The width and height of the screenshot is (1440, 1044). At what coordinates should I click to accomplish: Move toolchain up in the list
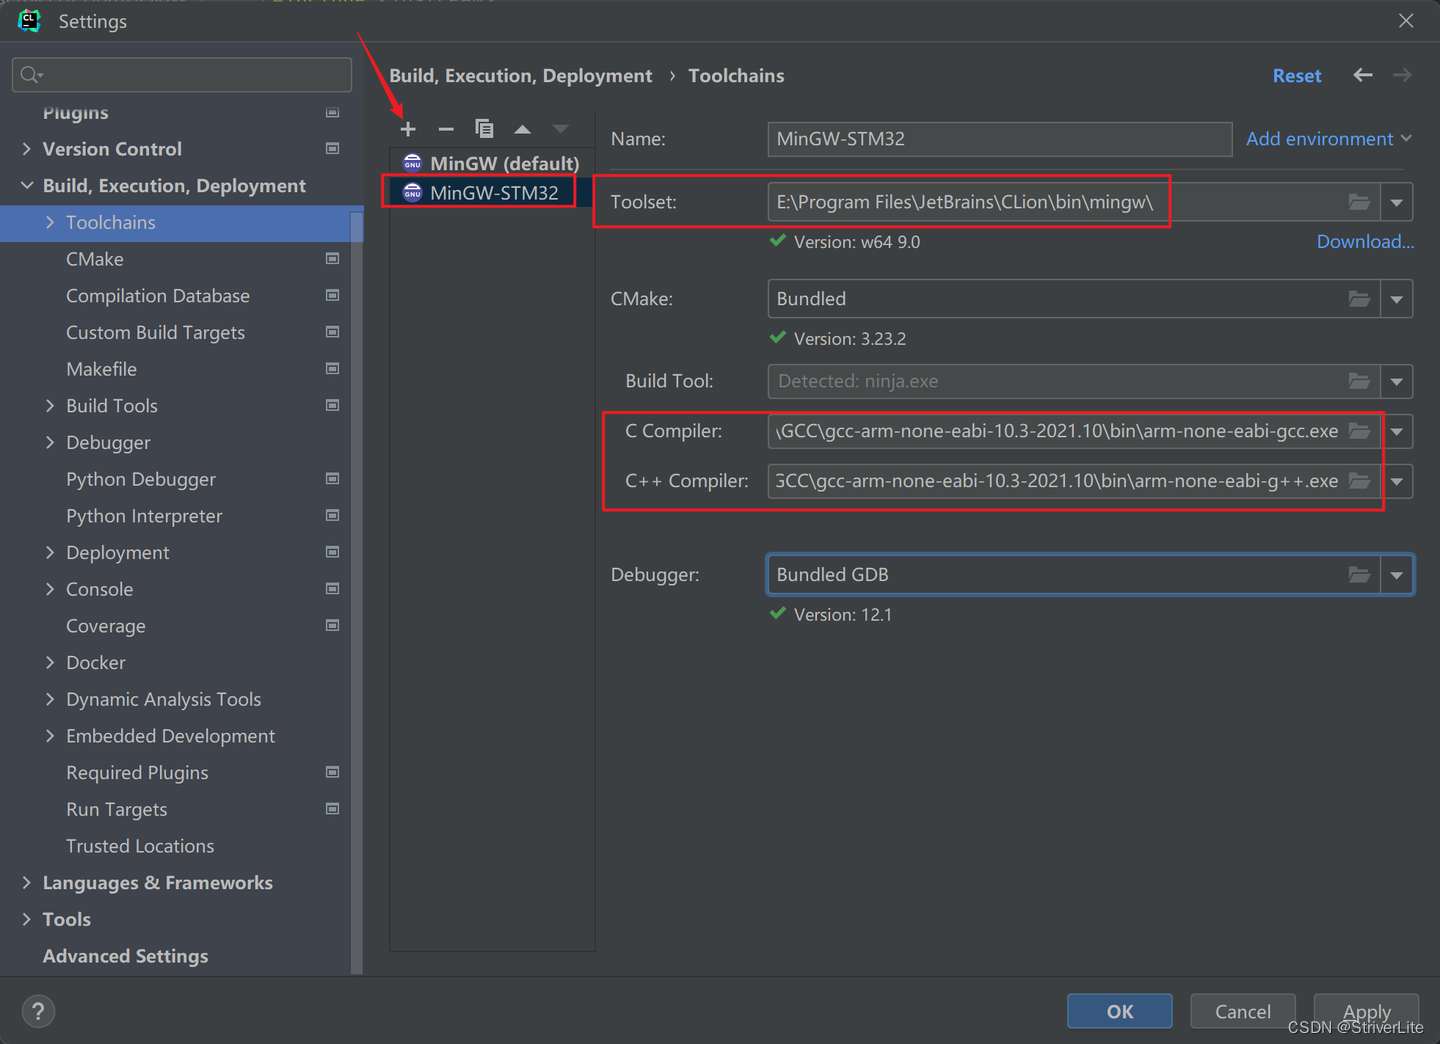click(x=522, y=129)
